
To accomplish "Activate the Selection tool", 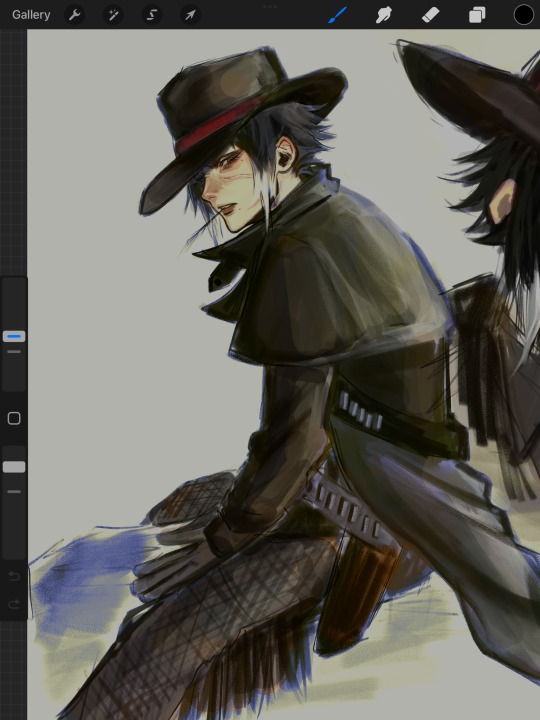I will point(152,15).
